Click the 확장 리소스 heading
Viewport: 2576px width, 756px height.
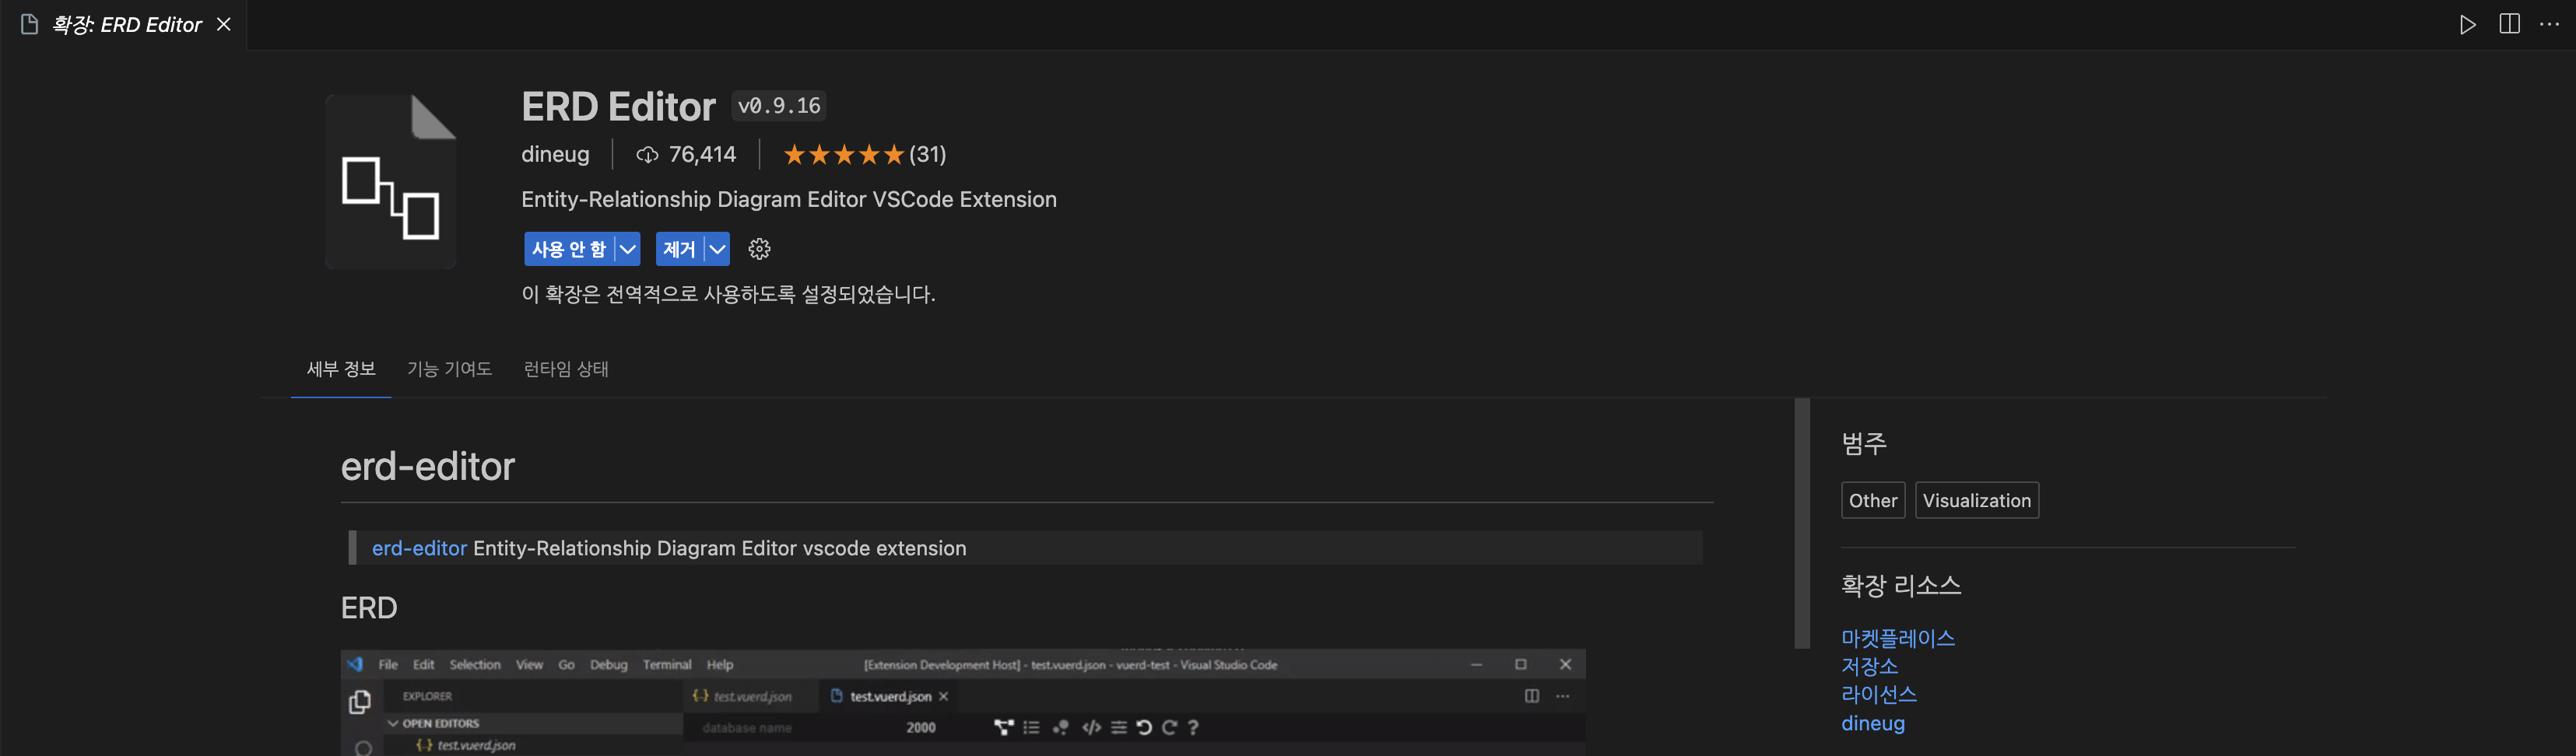point(1901,585)
